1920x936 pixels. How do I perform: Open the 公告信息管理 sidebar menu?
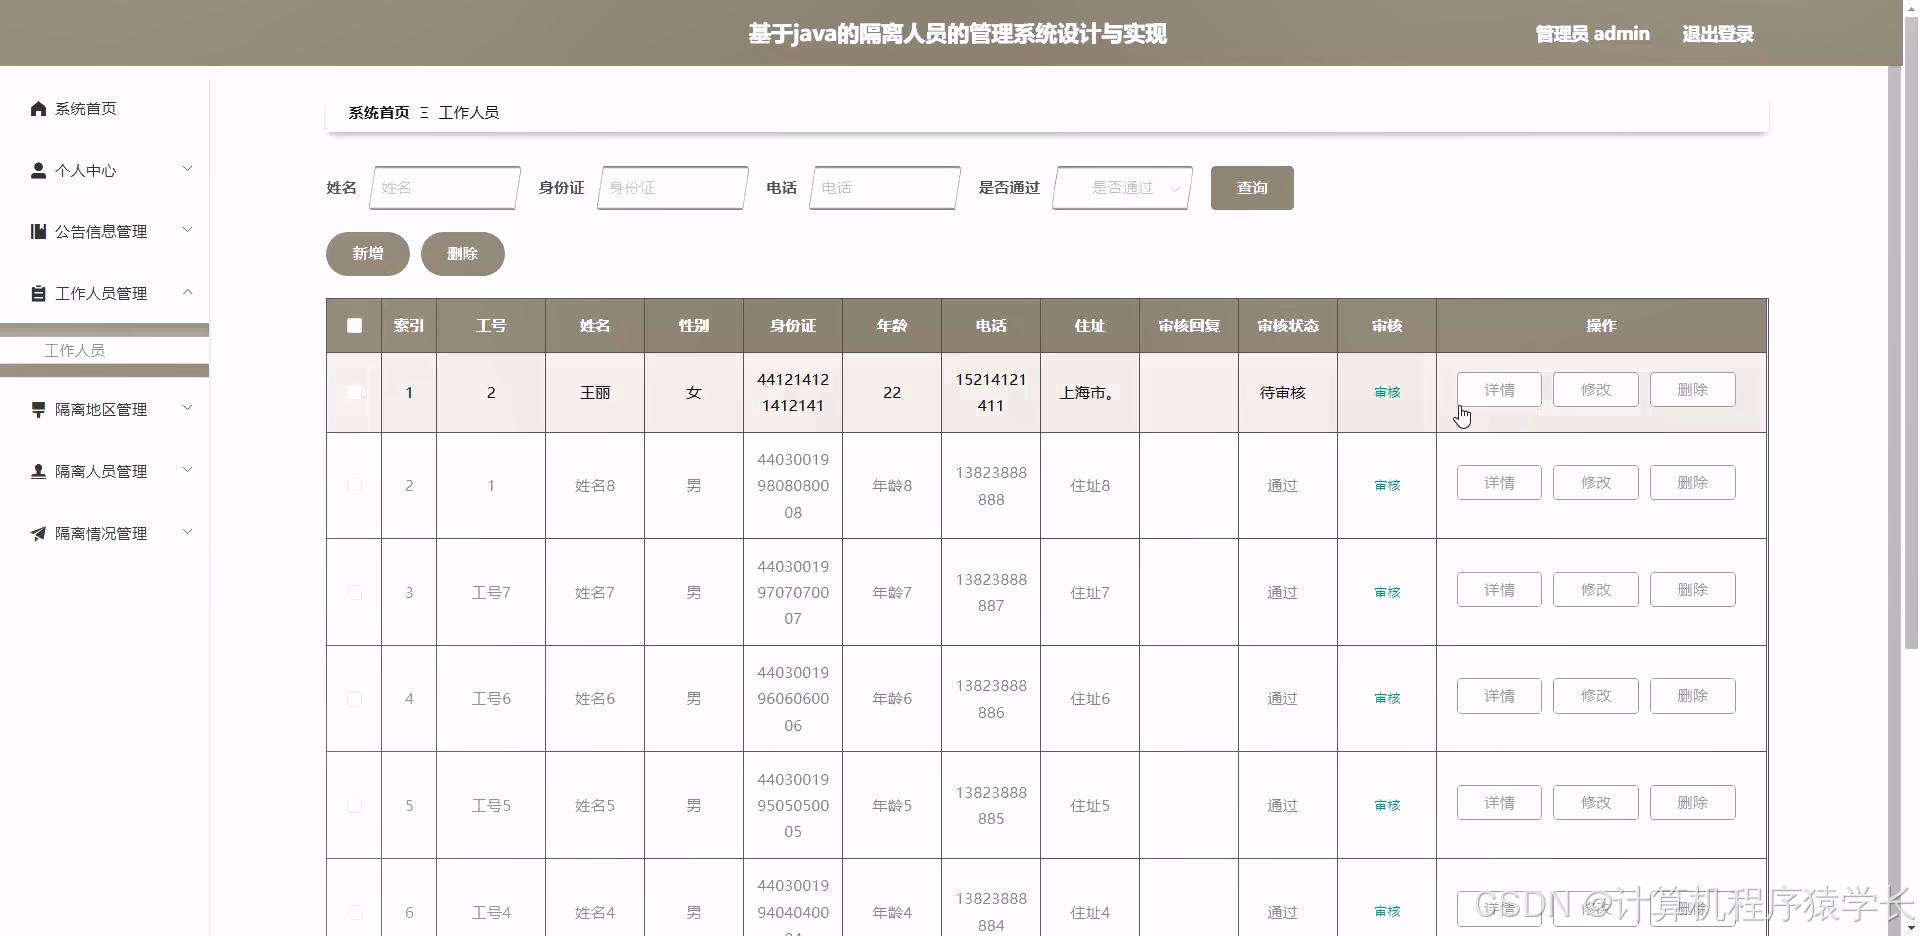[x=105, y=231]
